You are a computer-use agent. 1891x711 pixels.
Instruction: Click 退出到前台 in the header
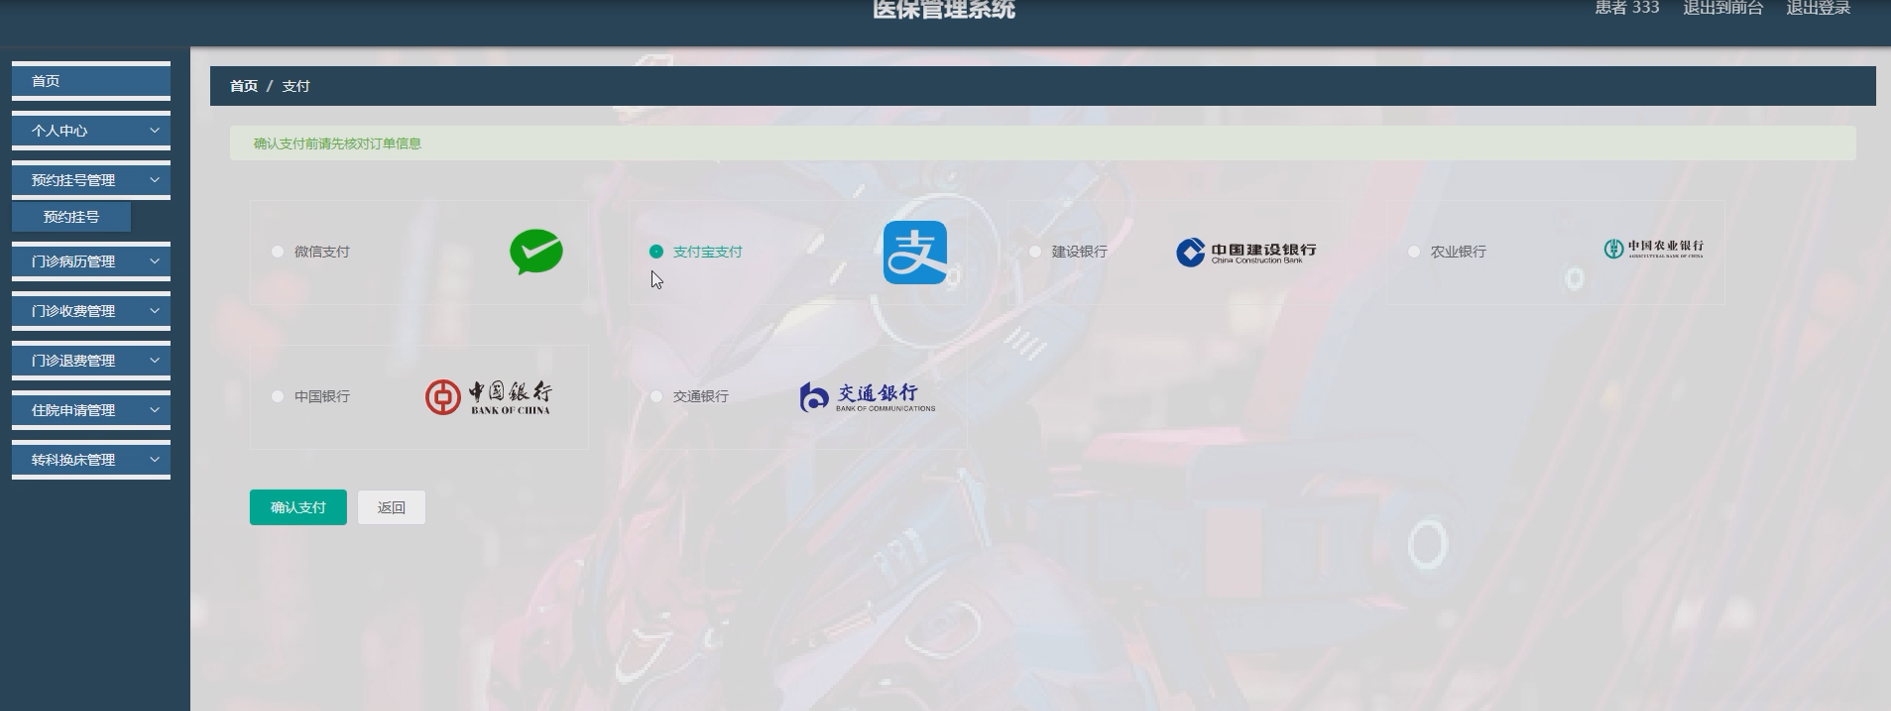1722,8
